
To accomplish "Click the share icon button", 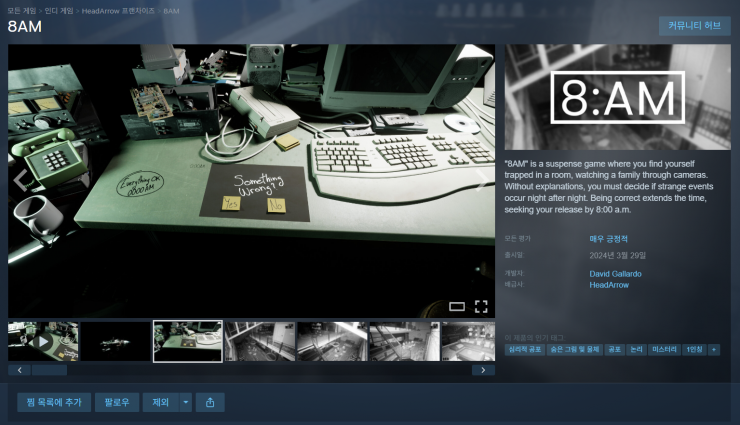I will (210, 402).
